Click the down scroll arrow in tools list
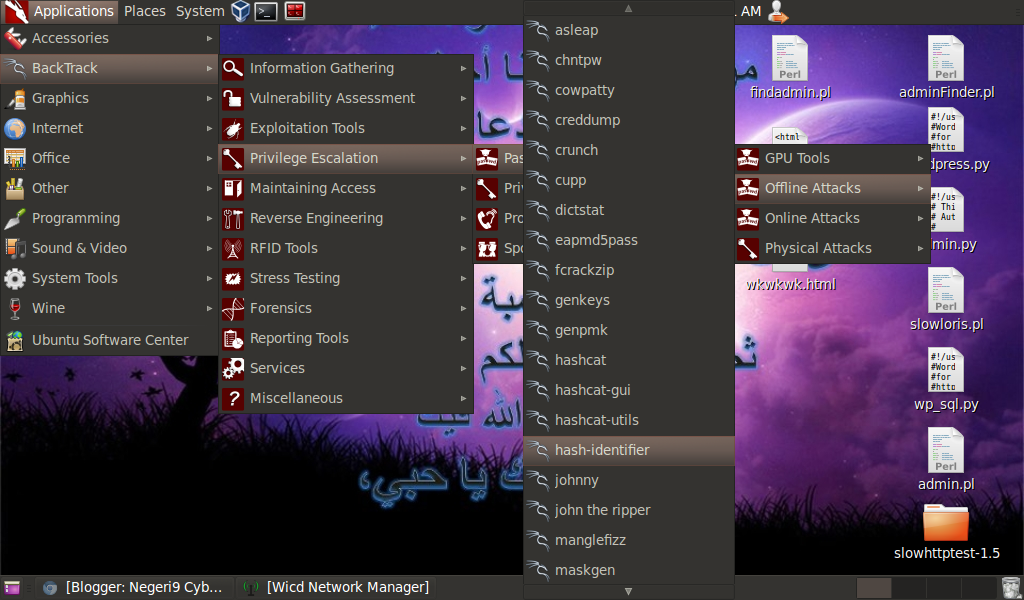This screenshot has width=1024, height=600. point(628,592)
